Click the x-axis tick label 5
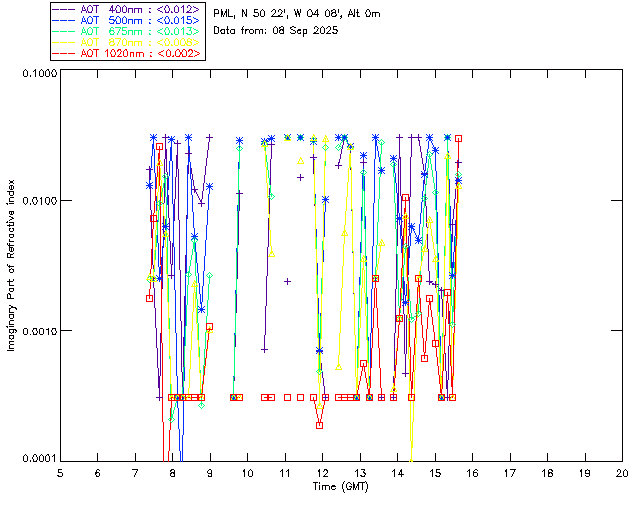The height and width of the screenshot is (512, 640). coord(60,473)
